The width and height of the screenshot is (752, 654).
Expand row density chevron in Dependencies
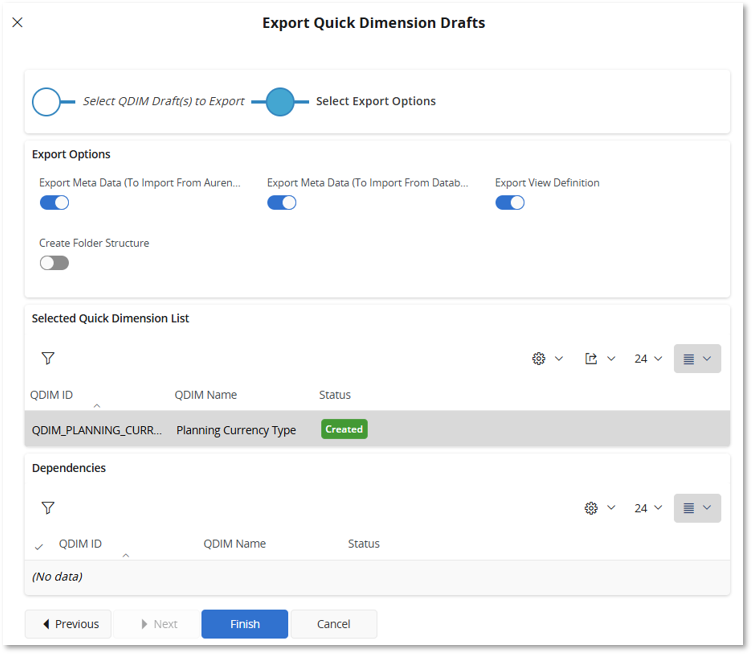click(707, 508)
